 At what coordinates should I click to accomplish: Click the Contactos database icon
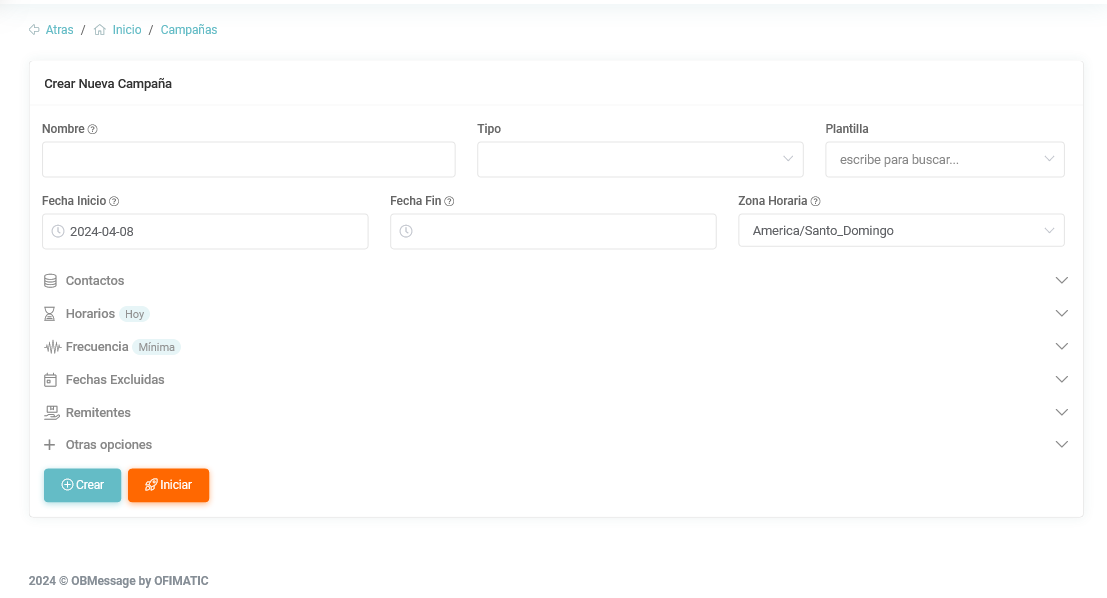click(x=50, y=281)
